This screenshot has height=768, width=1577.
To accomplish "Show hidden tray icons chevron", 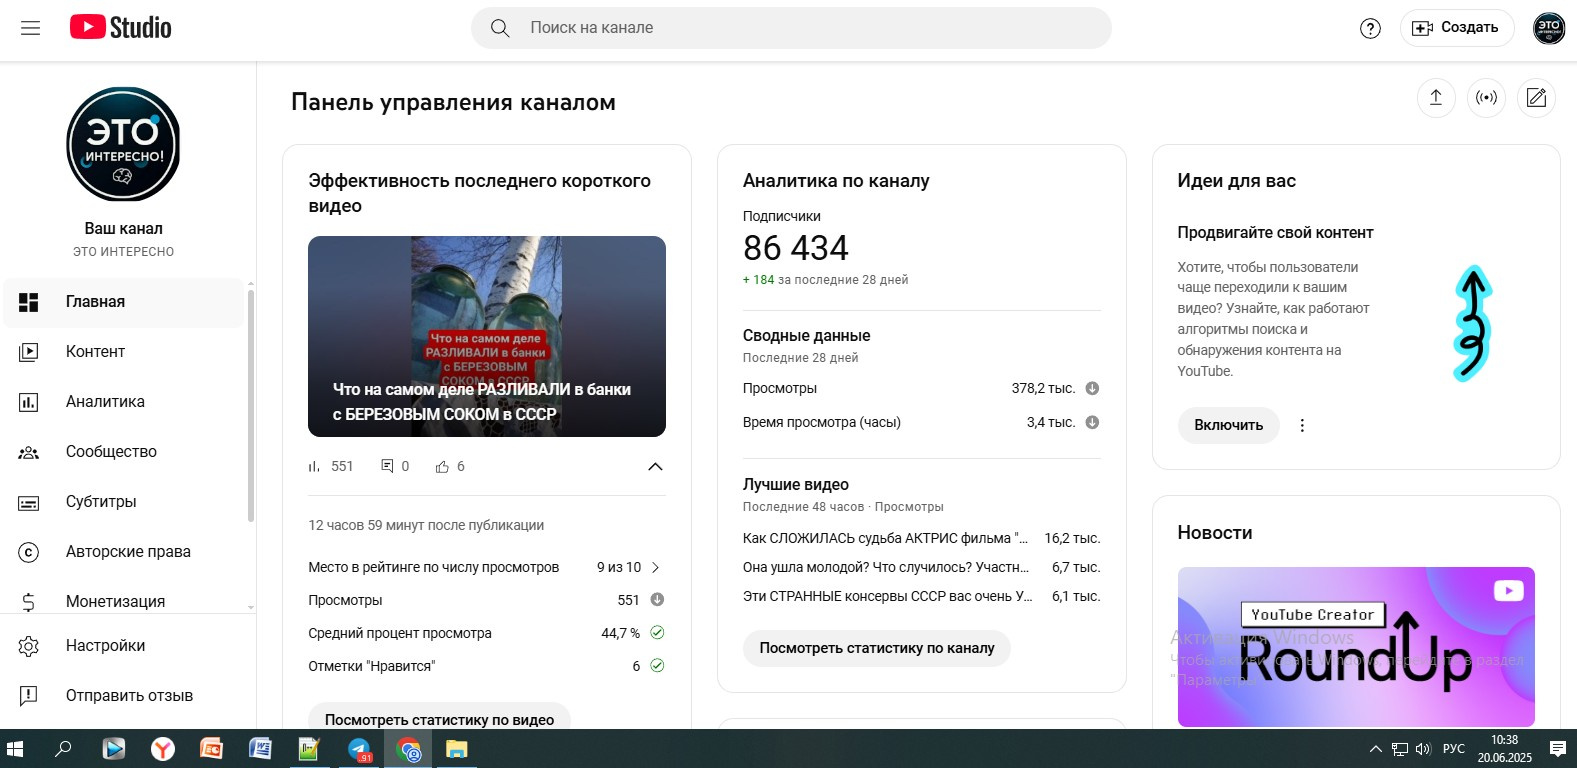I will point(1375,749).
